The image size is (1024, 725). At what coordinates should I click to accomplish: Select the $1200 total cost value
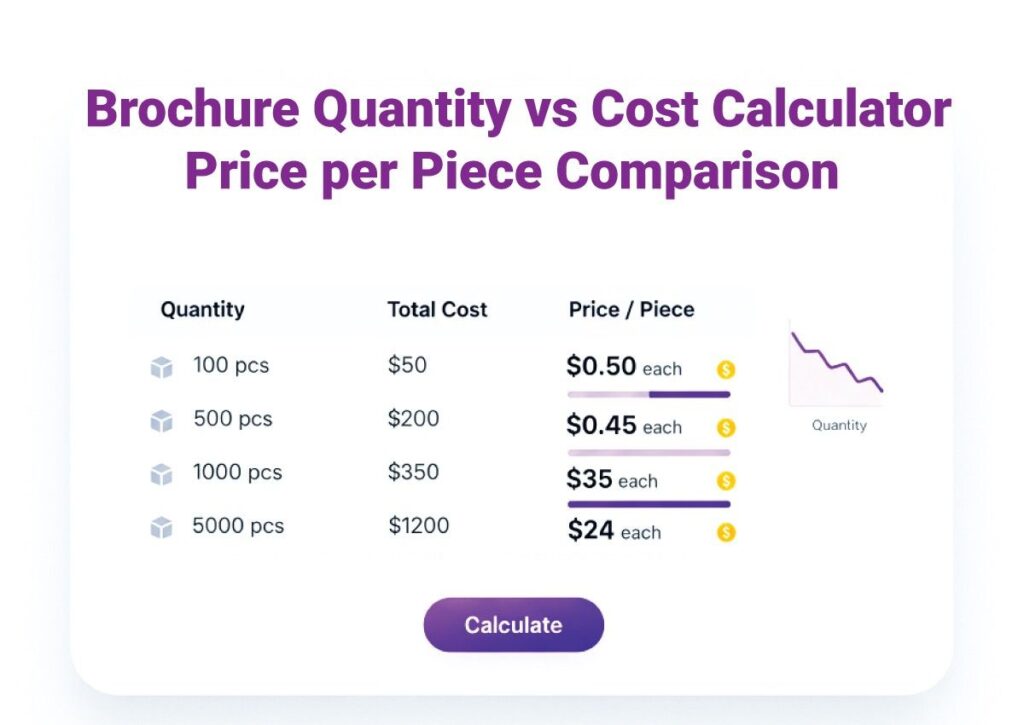[419, 525]
